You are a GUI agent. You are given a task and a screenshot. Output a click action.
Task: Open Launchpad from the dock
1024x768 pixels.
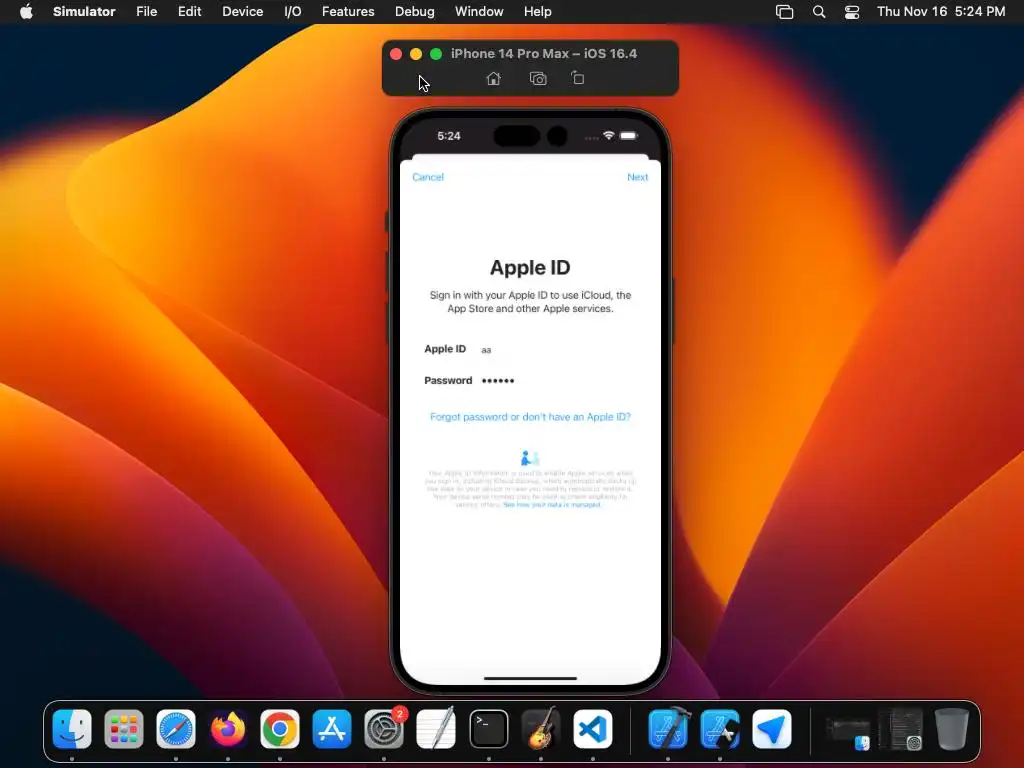tap(123, 729)
